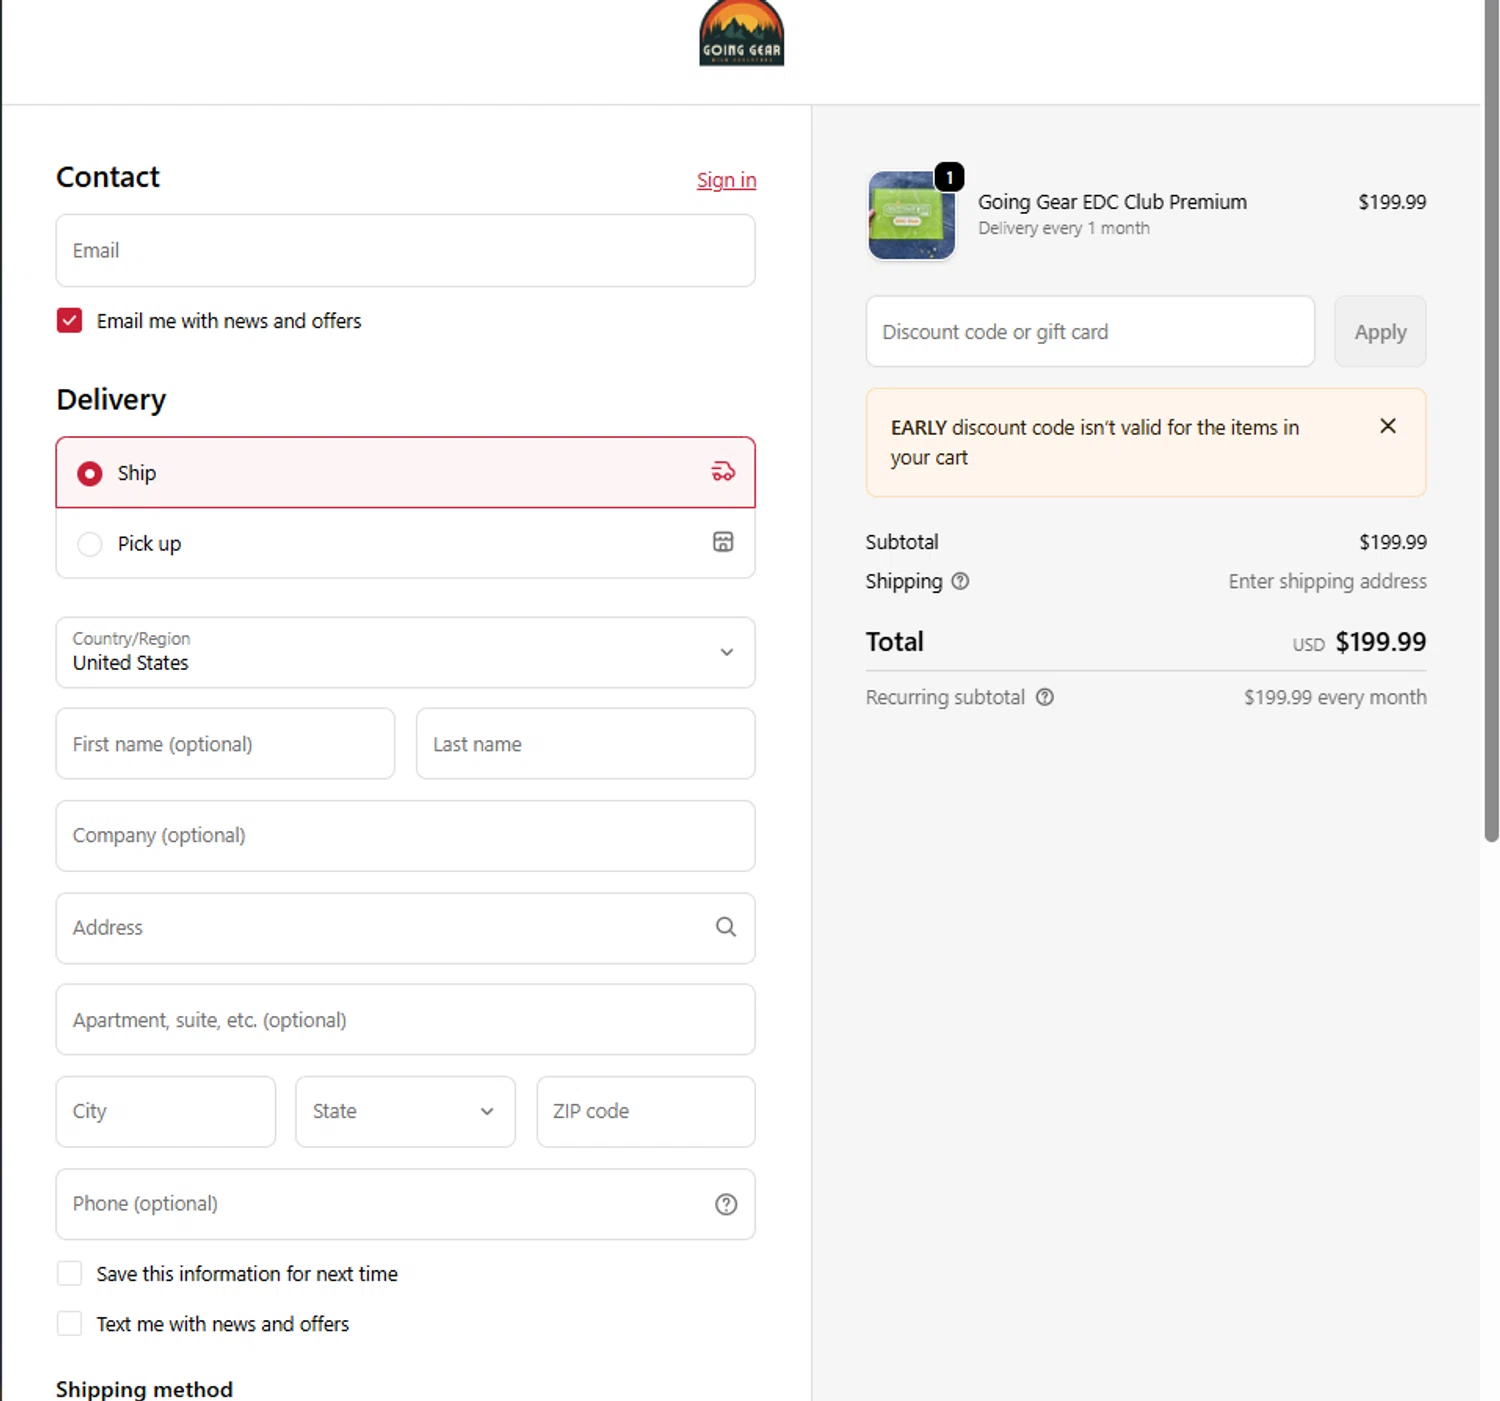Click the shipping truck icon
1500x1401 pixels.
point(723,472)
